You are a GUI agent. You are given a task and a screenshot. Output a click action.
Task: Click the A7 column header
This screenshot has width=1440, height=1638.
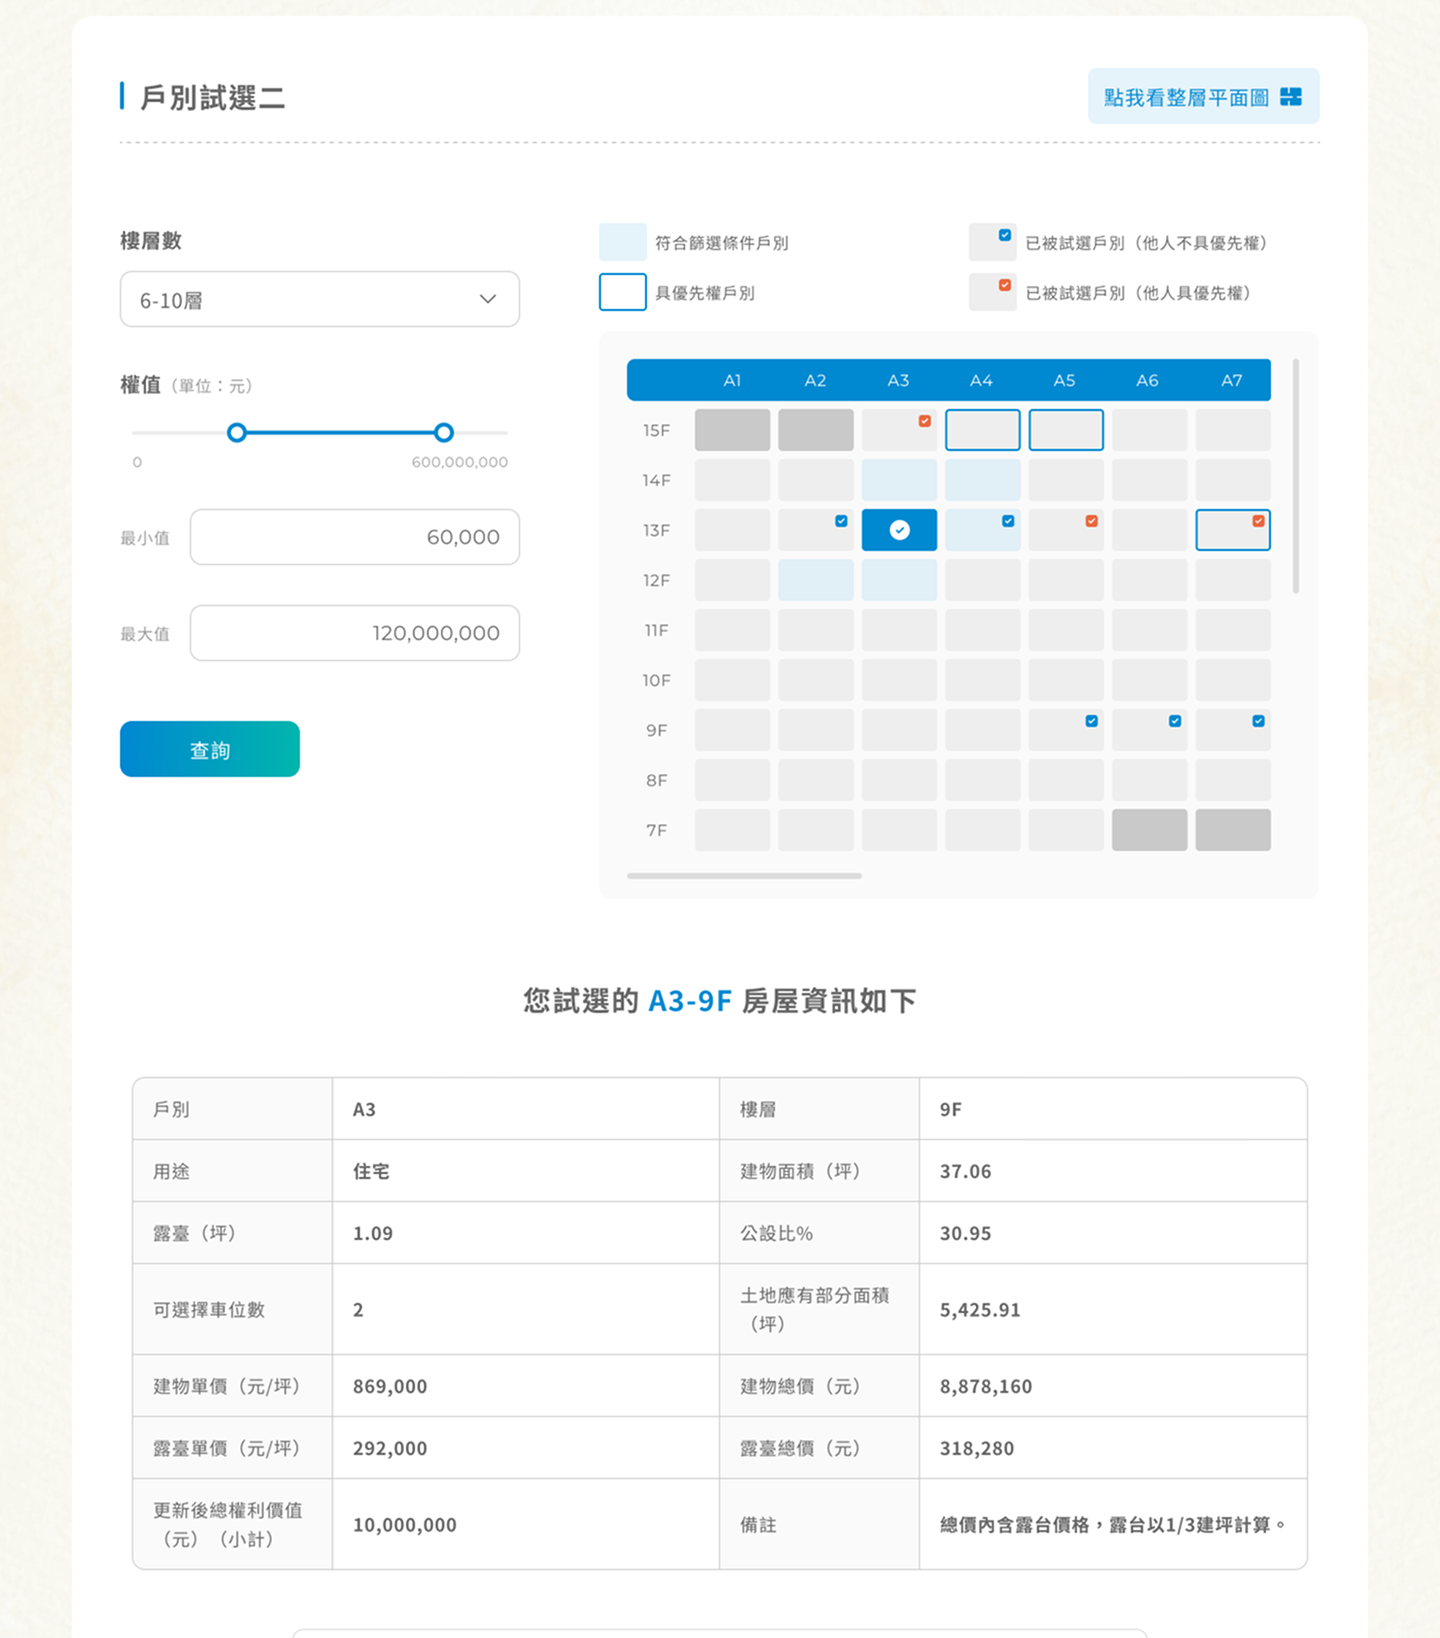pyautogui.click(x=1232, y=380)
